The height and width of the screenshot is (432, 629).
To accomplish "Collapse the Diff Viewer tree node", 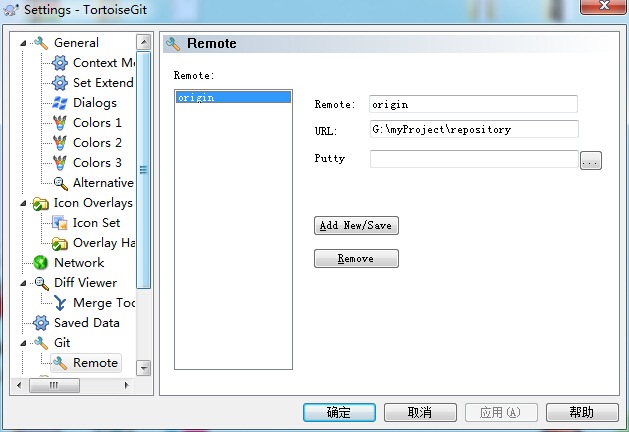I will [x=23, y=283].
